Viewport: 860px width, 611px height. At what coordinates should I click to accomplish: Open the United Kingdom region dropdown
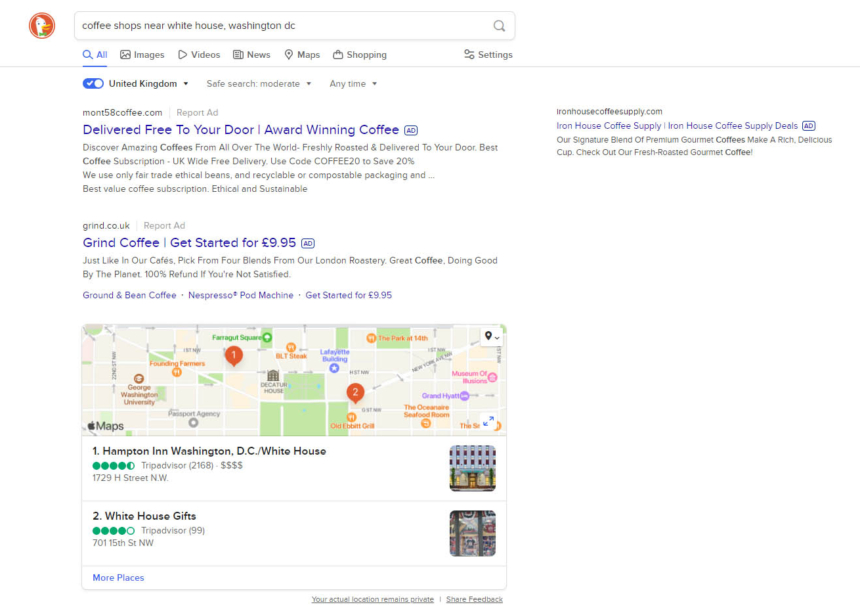[148, 84]
